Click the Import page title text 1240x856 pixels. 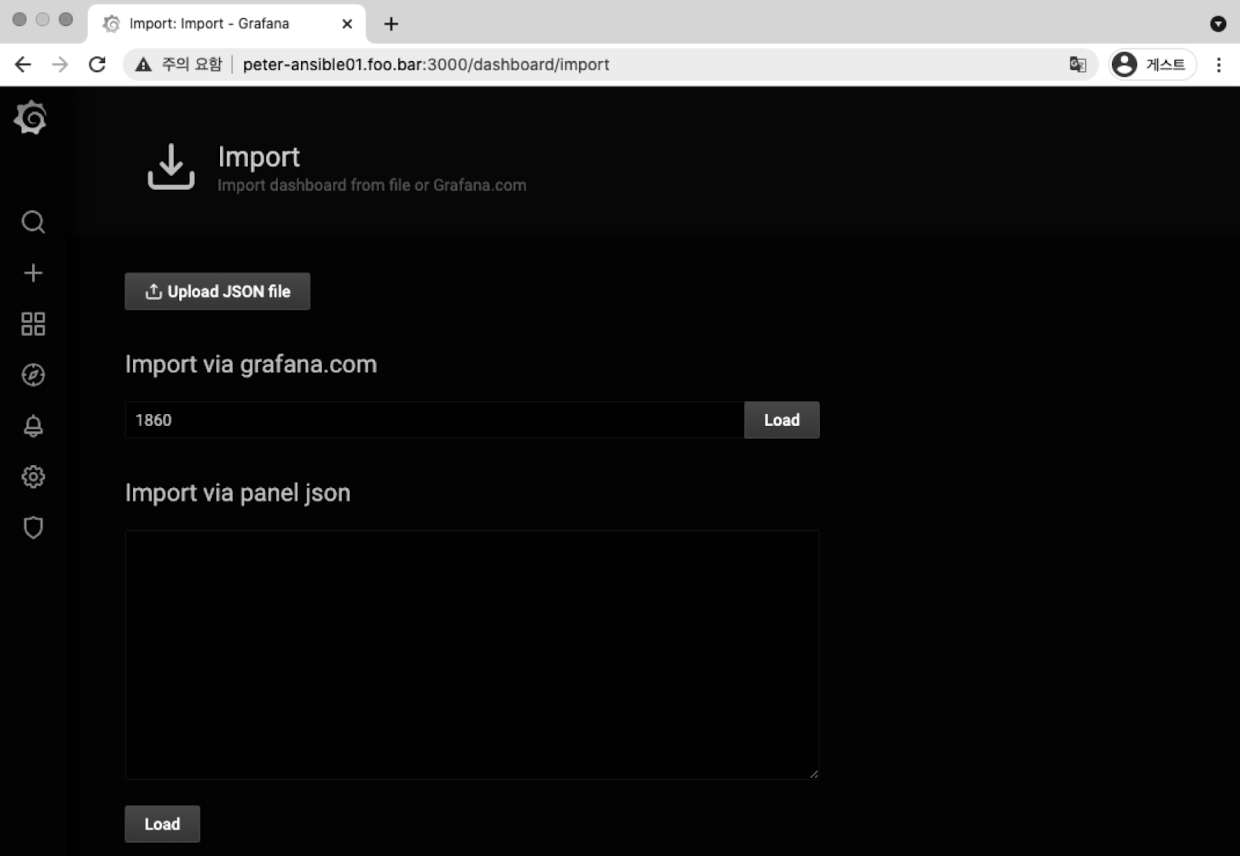coord(259,157)
